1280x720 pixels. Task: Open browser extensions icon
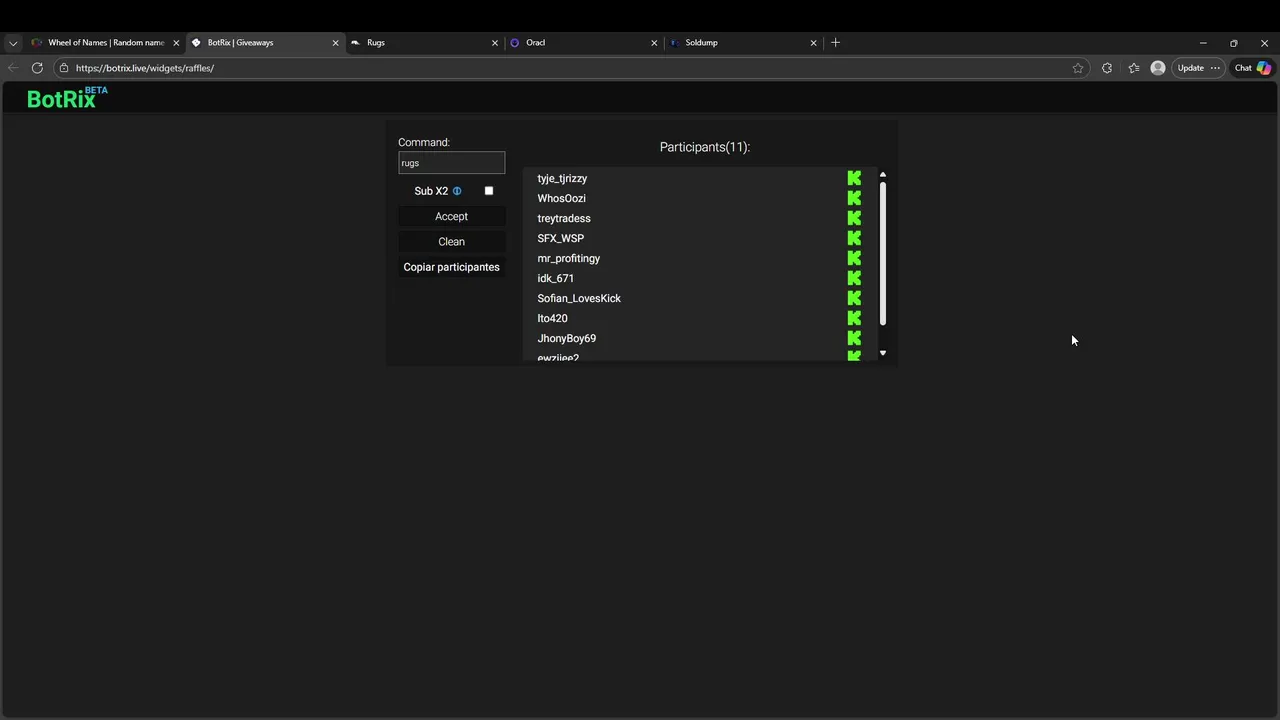tap(1106, 68)
